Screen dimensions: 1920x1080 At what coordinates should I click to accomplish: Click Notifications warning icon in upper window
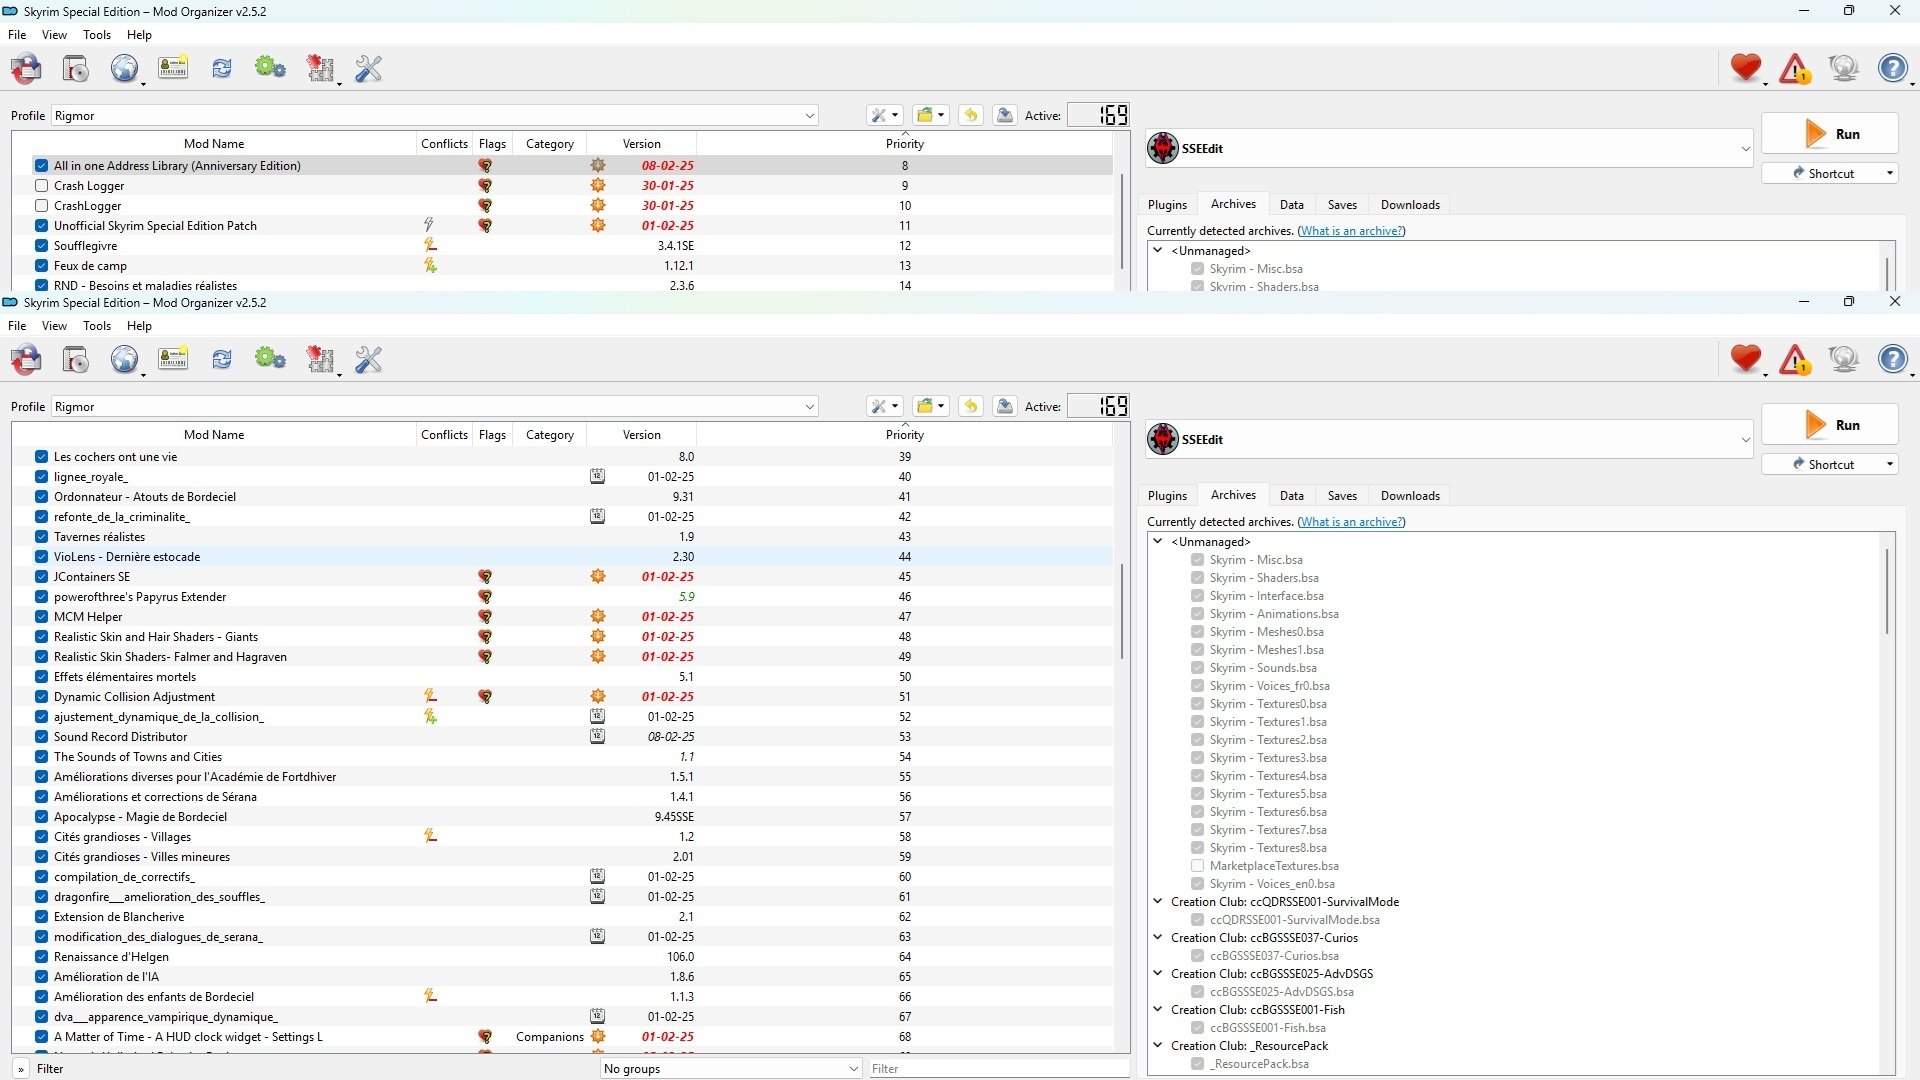tap(1795, 68)
